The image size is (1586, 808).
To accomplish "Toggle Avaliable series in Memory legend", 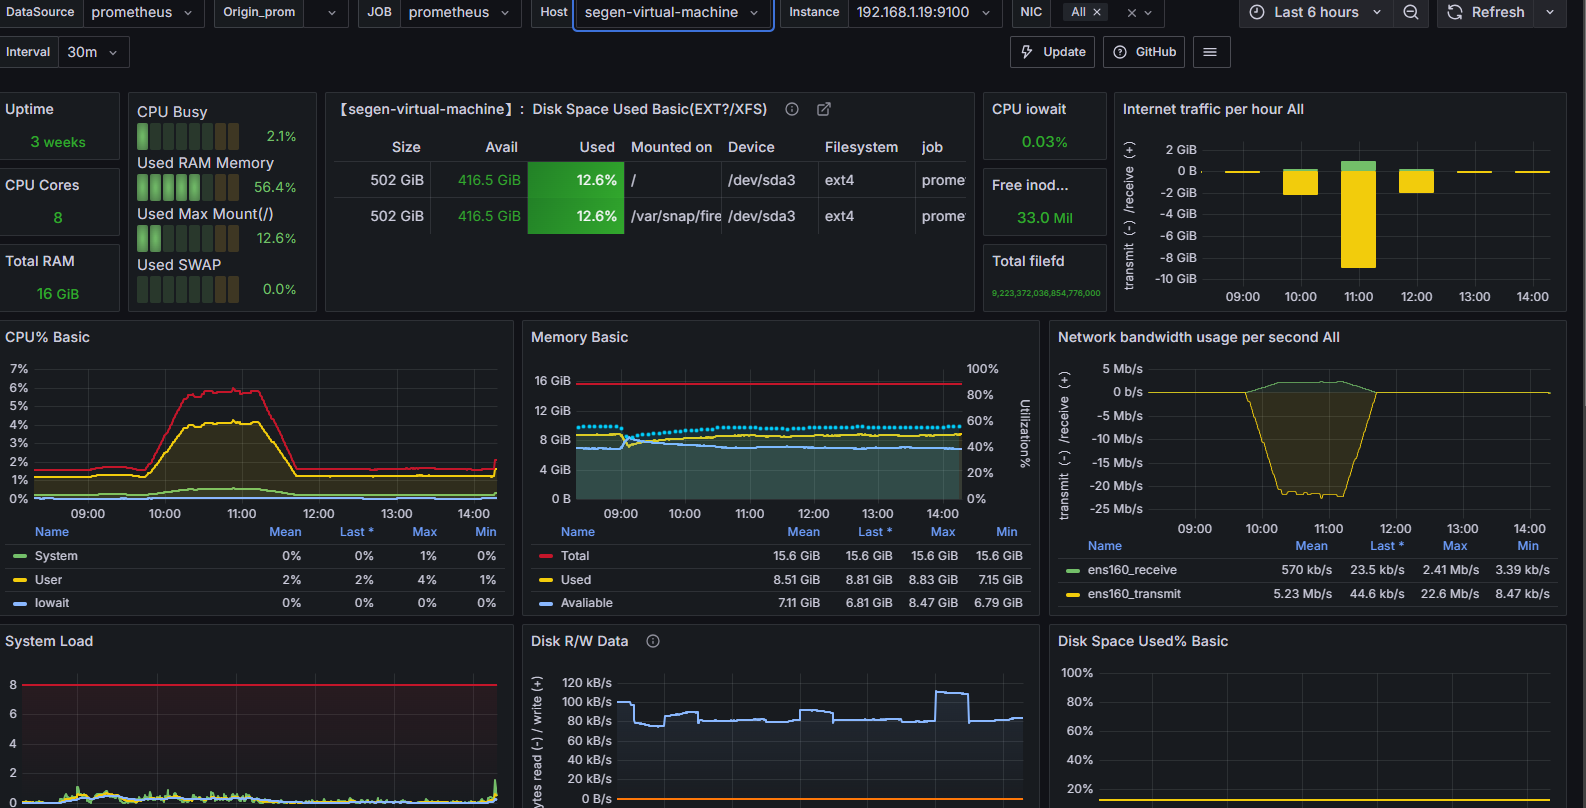I will [x=587, y=603].
